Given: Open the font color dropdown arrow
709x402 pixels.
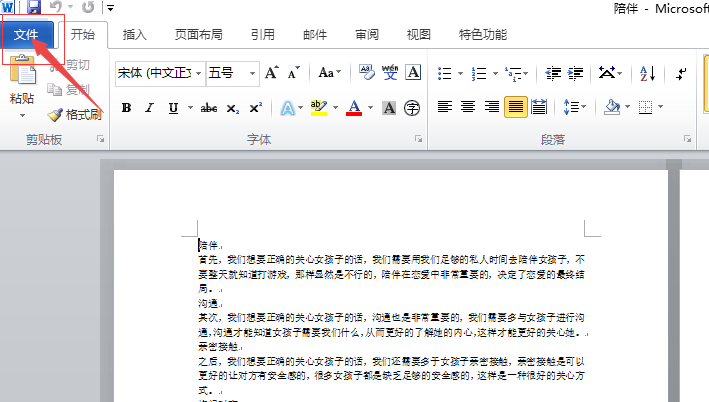Looking at the screenshot, I should 371,108.
